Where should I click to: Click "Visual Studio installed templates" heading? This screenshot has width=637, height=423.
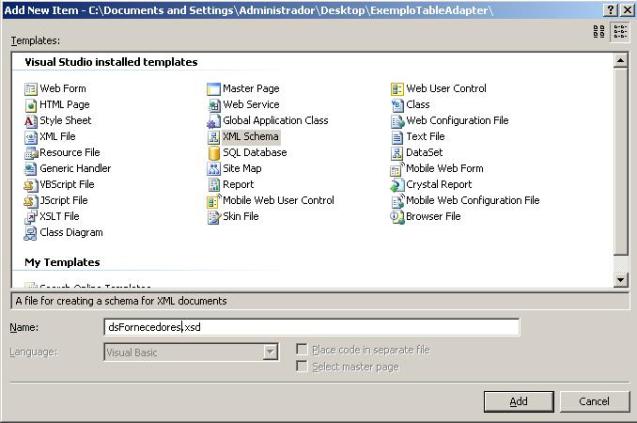111,62
